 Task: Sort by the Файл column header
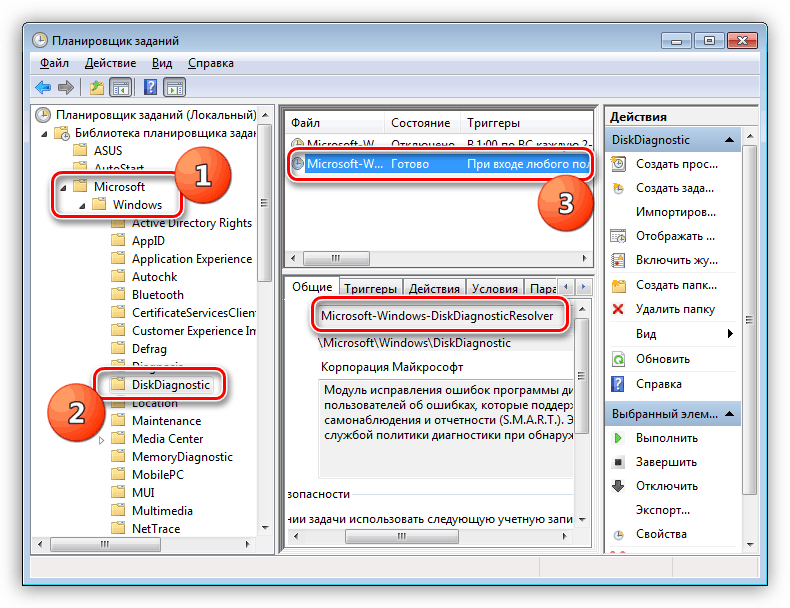tap(335, 123)
